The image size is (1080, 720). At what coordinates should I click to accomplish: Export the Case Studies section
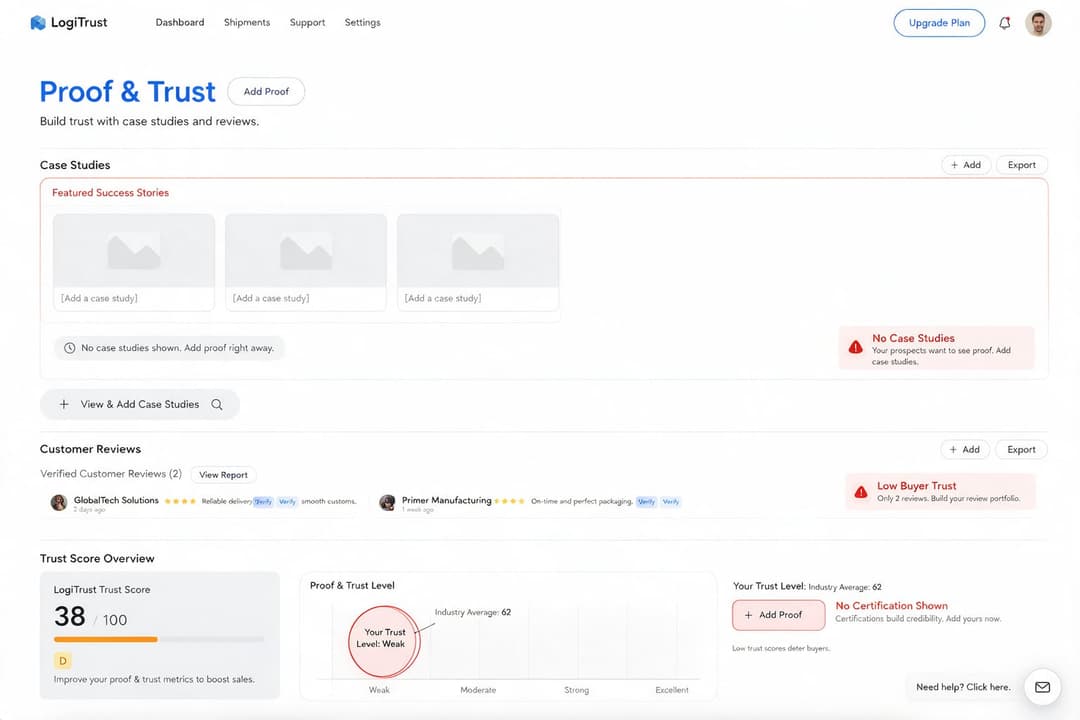click(1021, 165)
